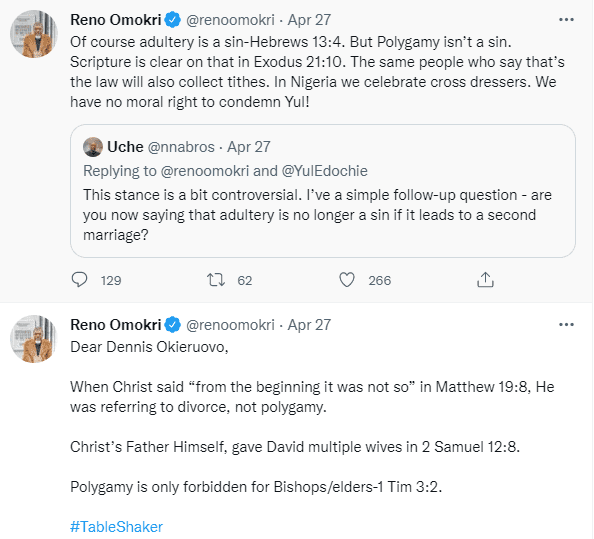
Task: Click Reno Omokri name on second tweet
Action: click(x=116, y=325)
